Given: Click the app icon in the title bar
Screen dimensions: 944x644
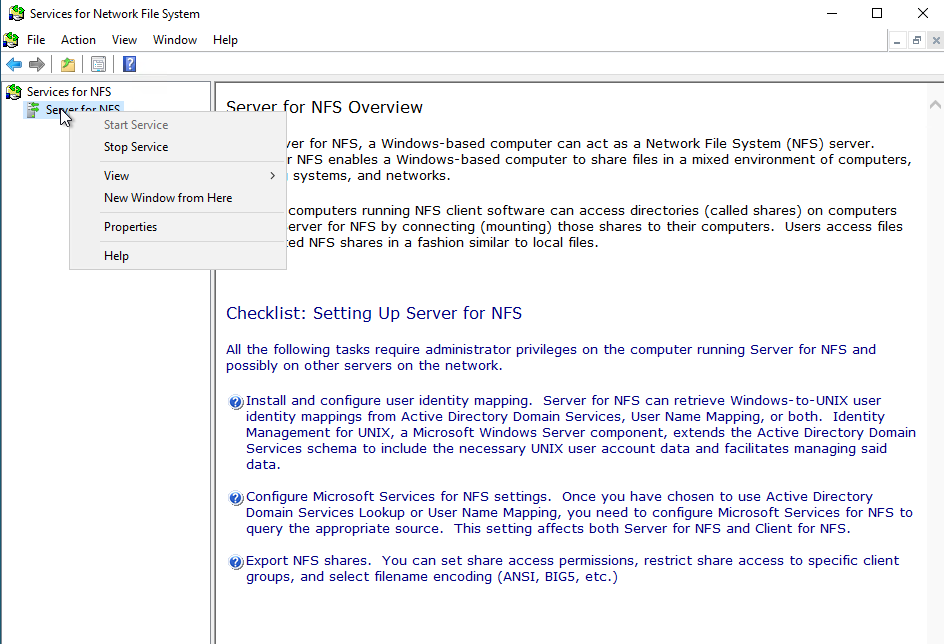Looking at the screenshot, I should point(16,13).
